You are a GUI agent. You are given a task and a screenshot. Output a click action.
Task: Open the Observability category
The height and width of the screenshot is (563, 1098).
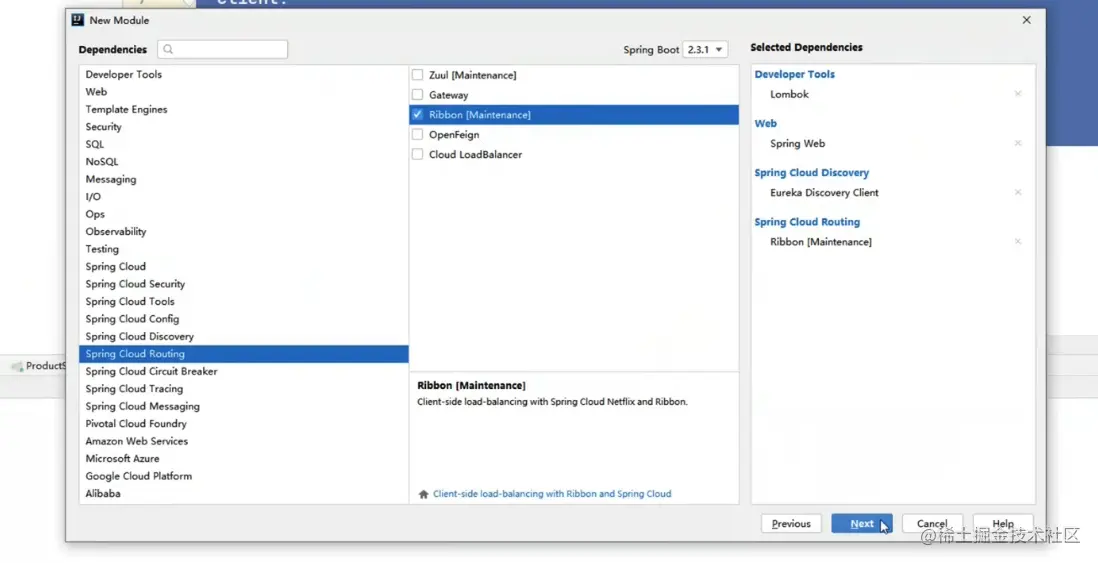pos(244,232)
